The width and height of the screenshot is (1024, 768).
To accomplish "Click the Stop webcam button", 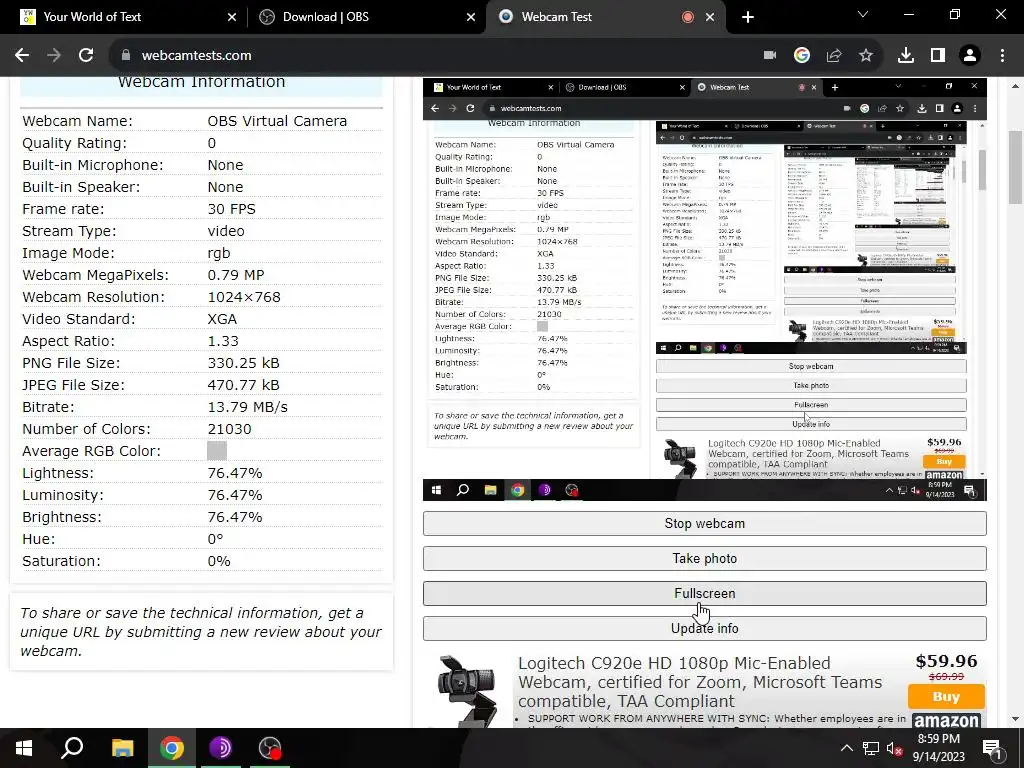I will tap(705, 524).
